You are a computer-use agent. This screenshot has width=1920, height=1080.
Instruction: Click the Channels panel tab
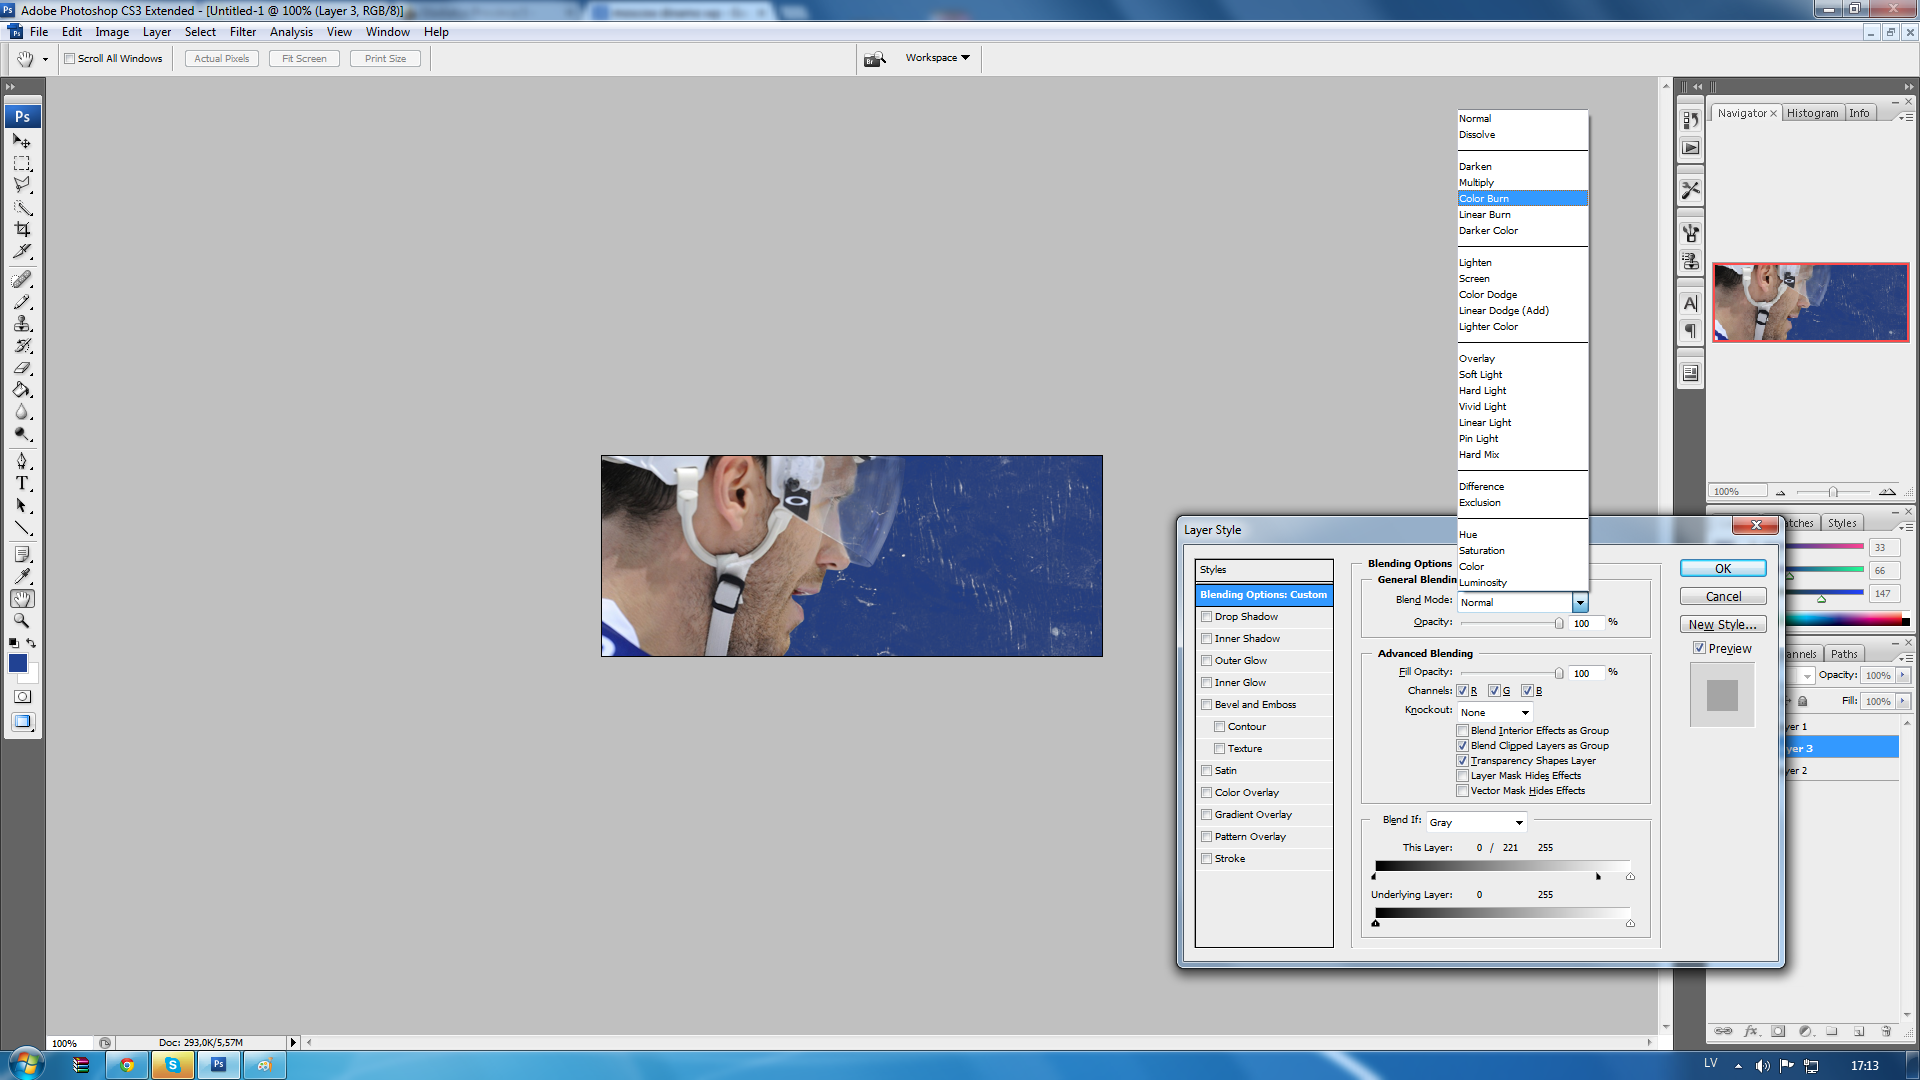coord(1797,653)
